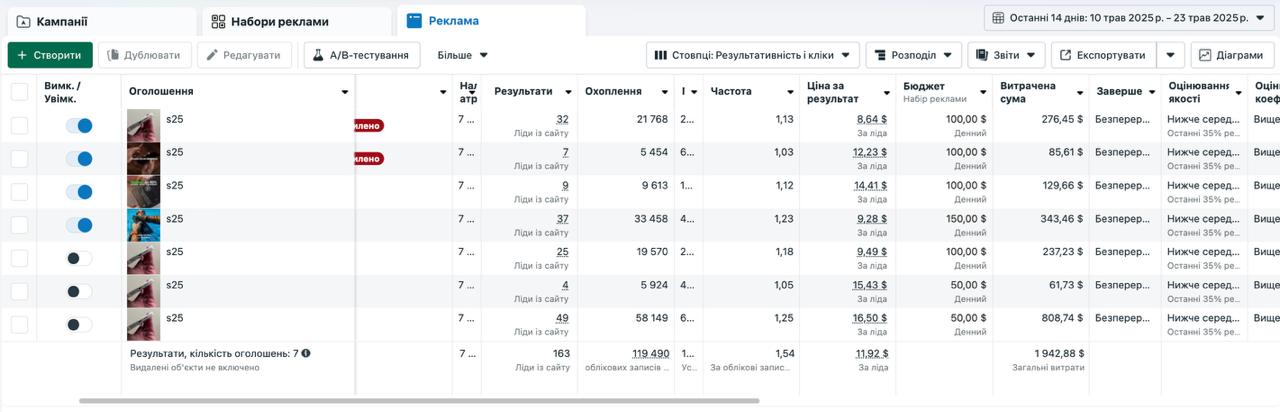Open Діаграми charts view
Image resolution: width=1280 pixels, height=412 pixels.
coord(1232,55)
